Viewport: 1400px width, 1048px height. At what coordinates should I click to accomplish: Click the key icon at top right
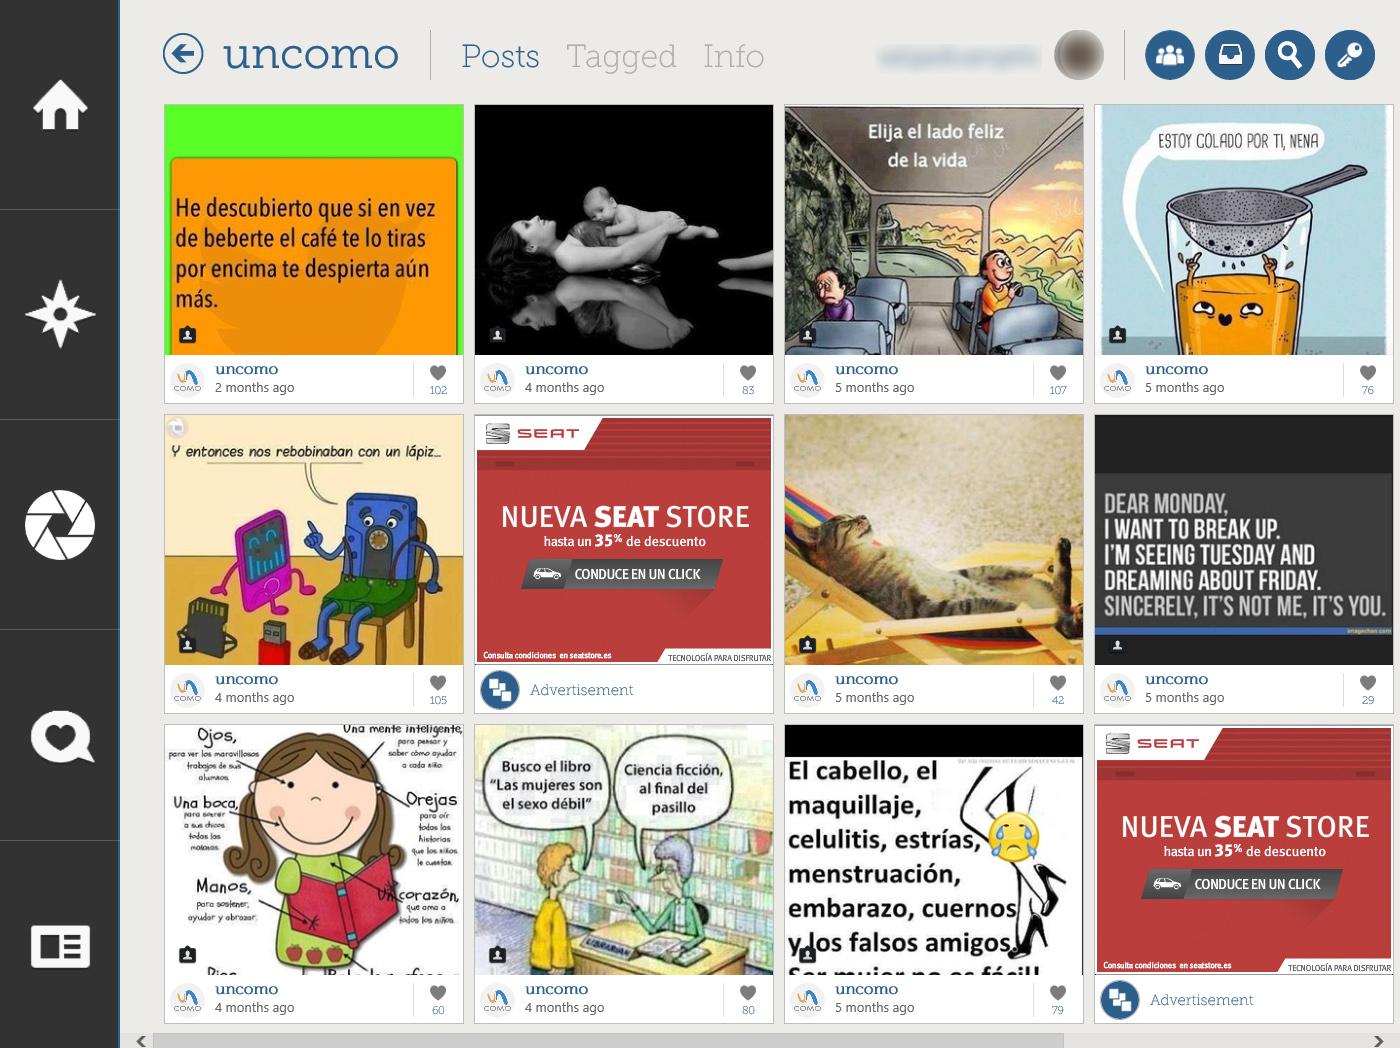(1349, 55)
